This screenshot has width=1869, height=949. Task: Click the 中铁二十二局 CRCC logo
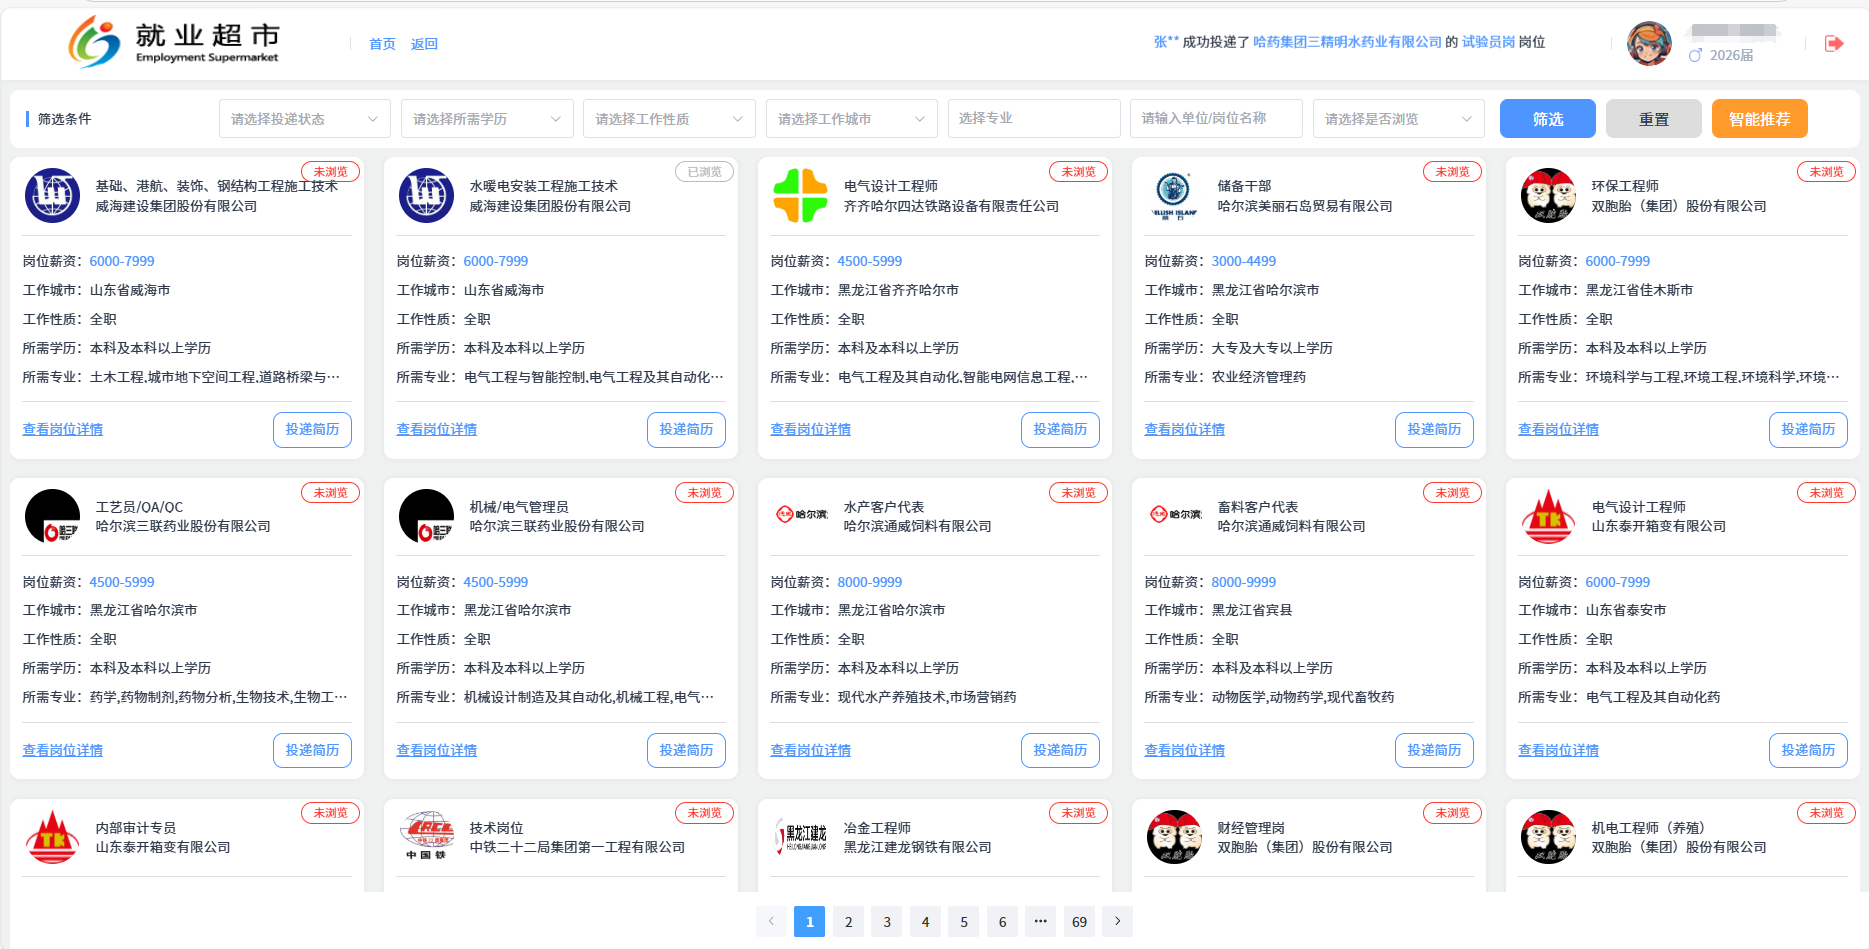tap(426, 836)
